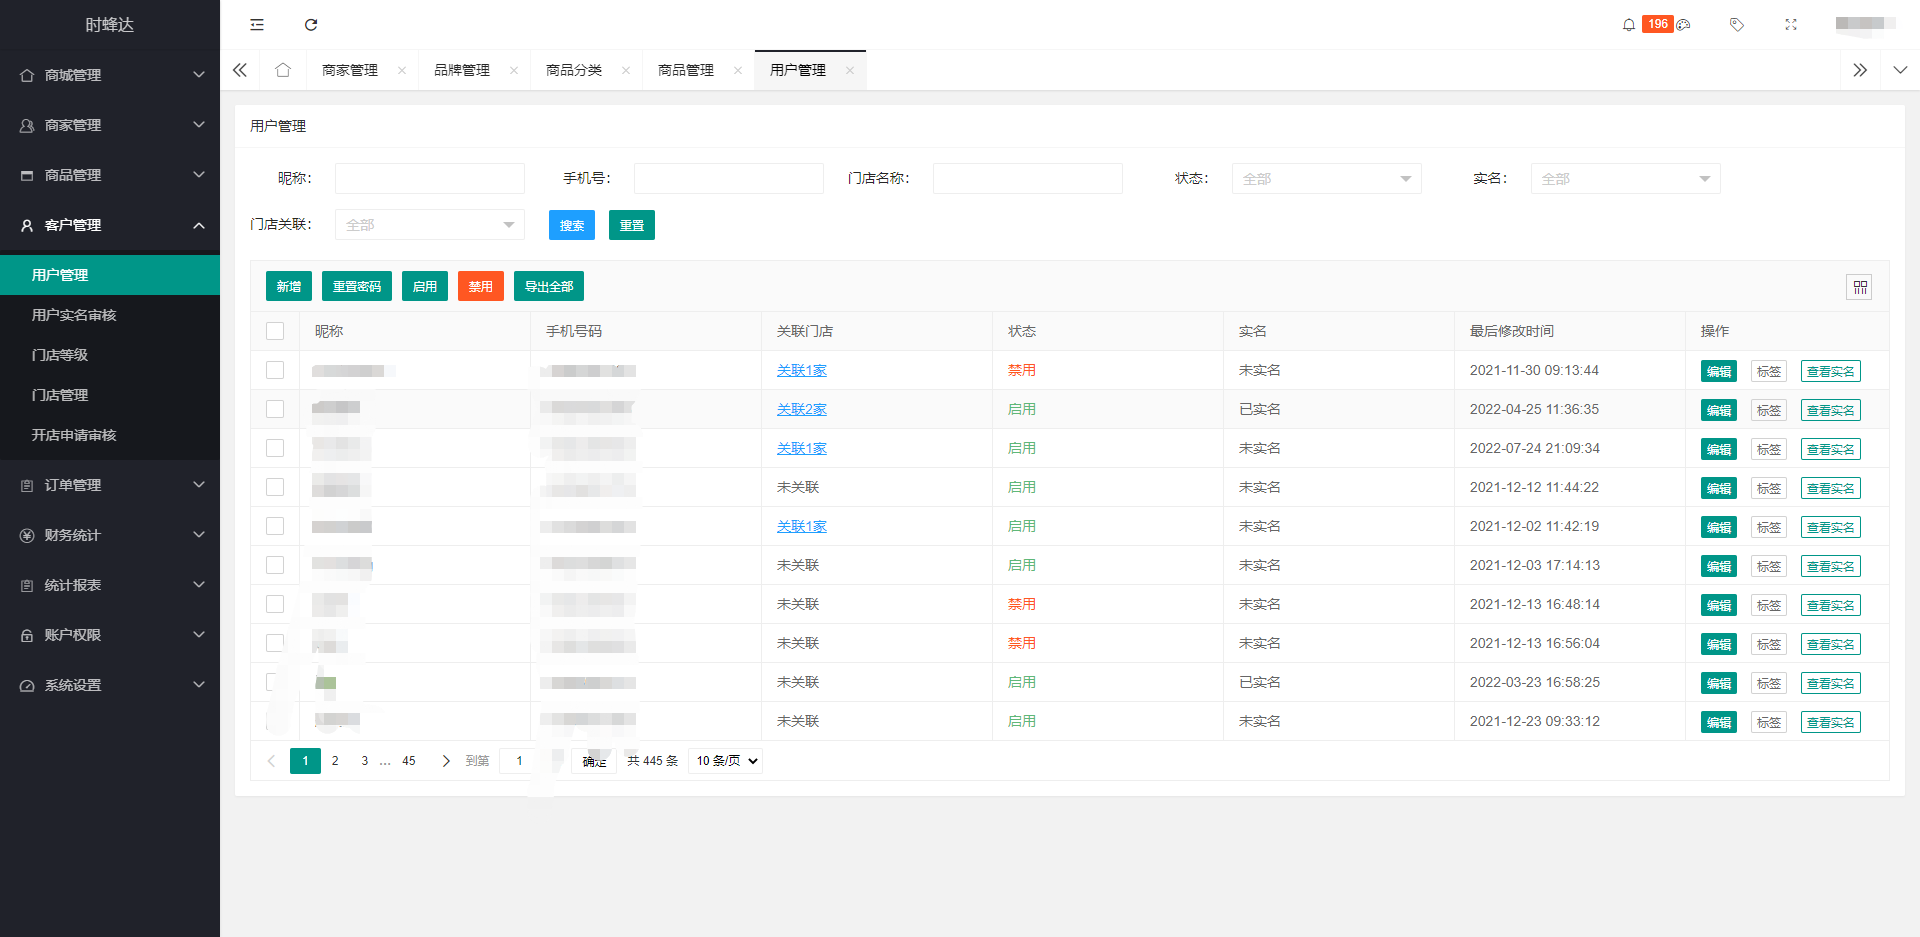Close the 品牌管理 tab
The width and height of the screenshot is (1920, 937).
[514, 70]
